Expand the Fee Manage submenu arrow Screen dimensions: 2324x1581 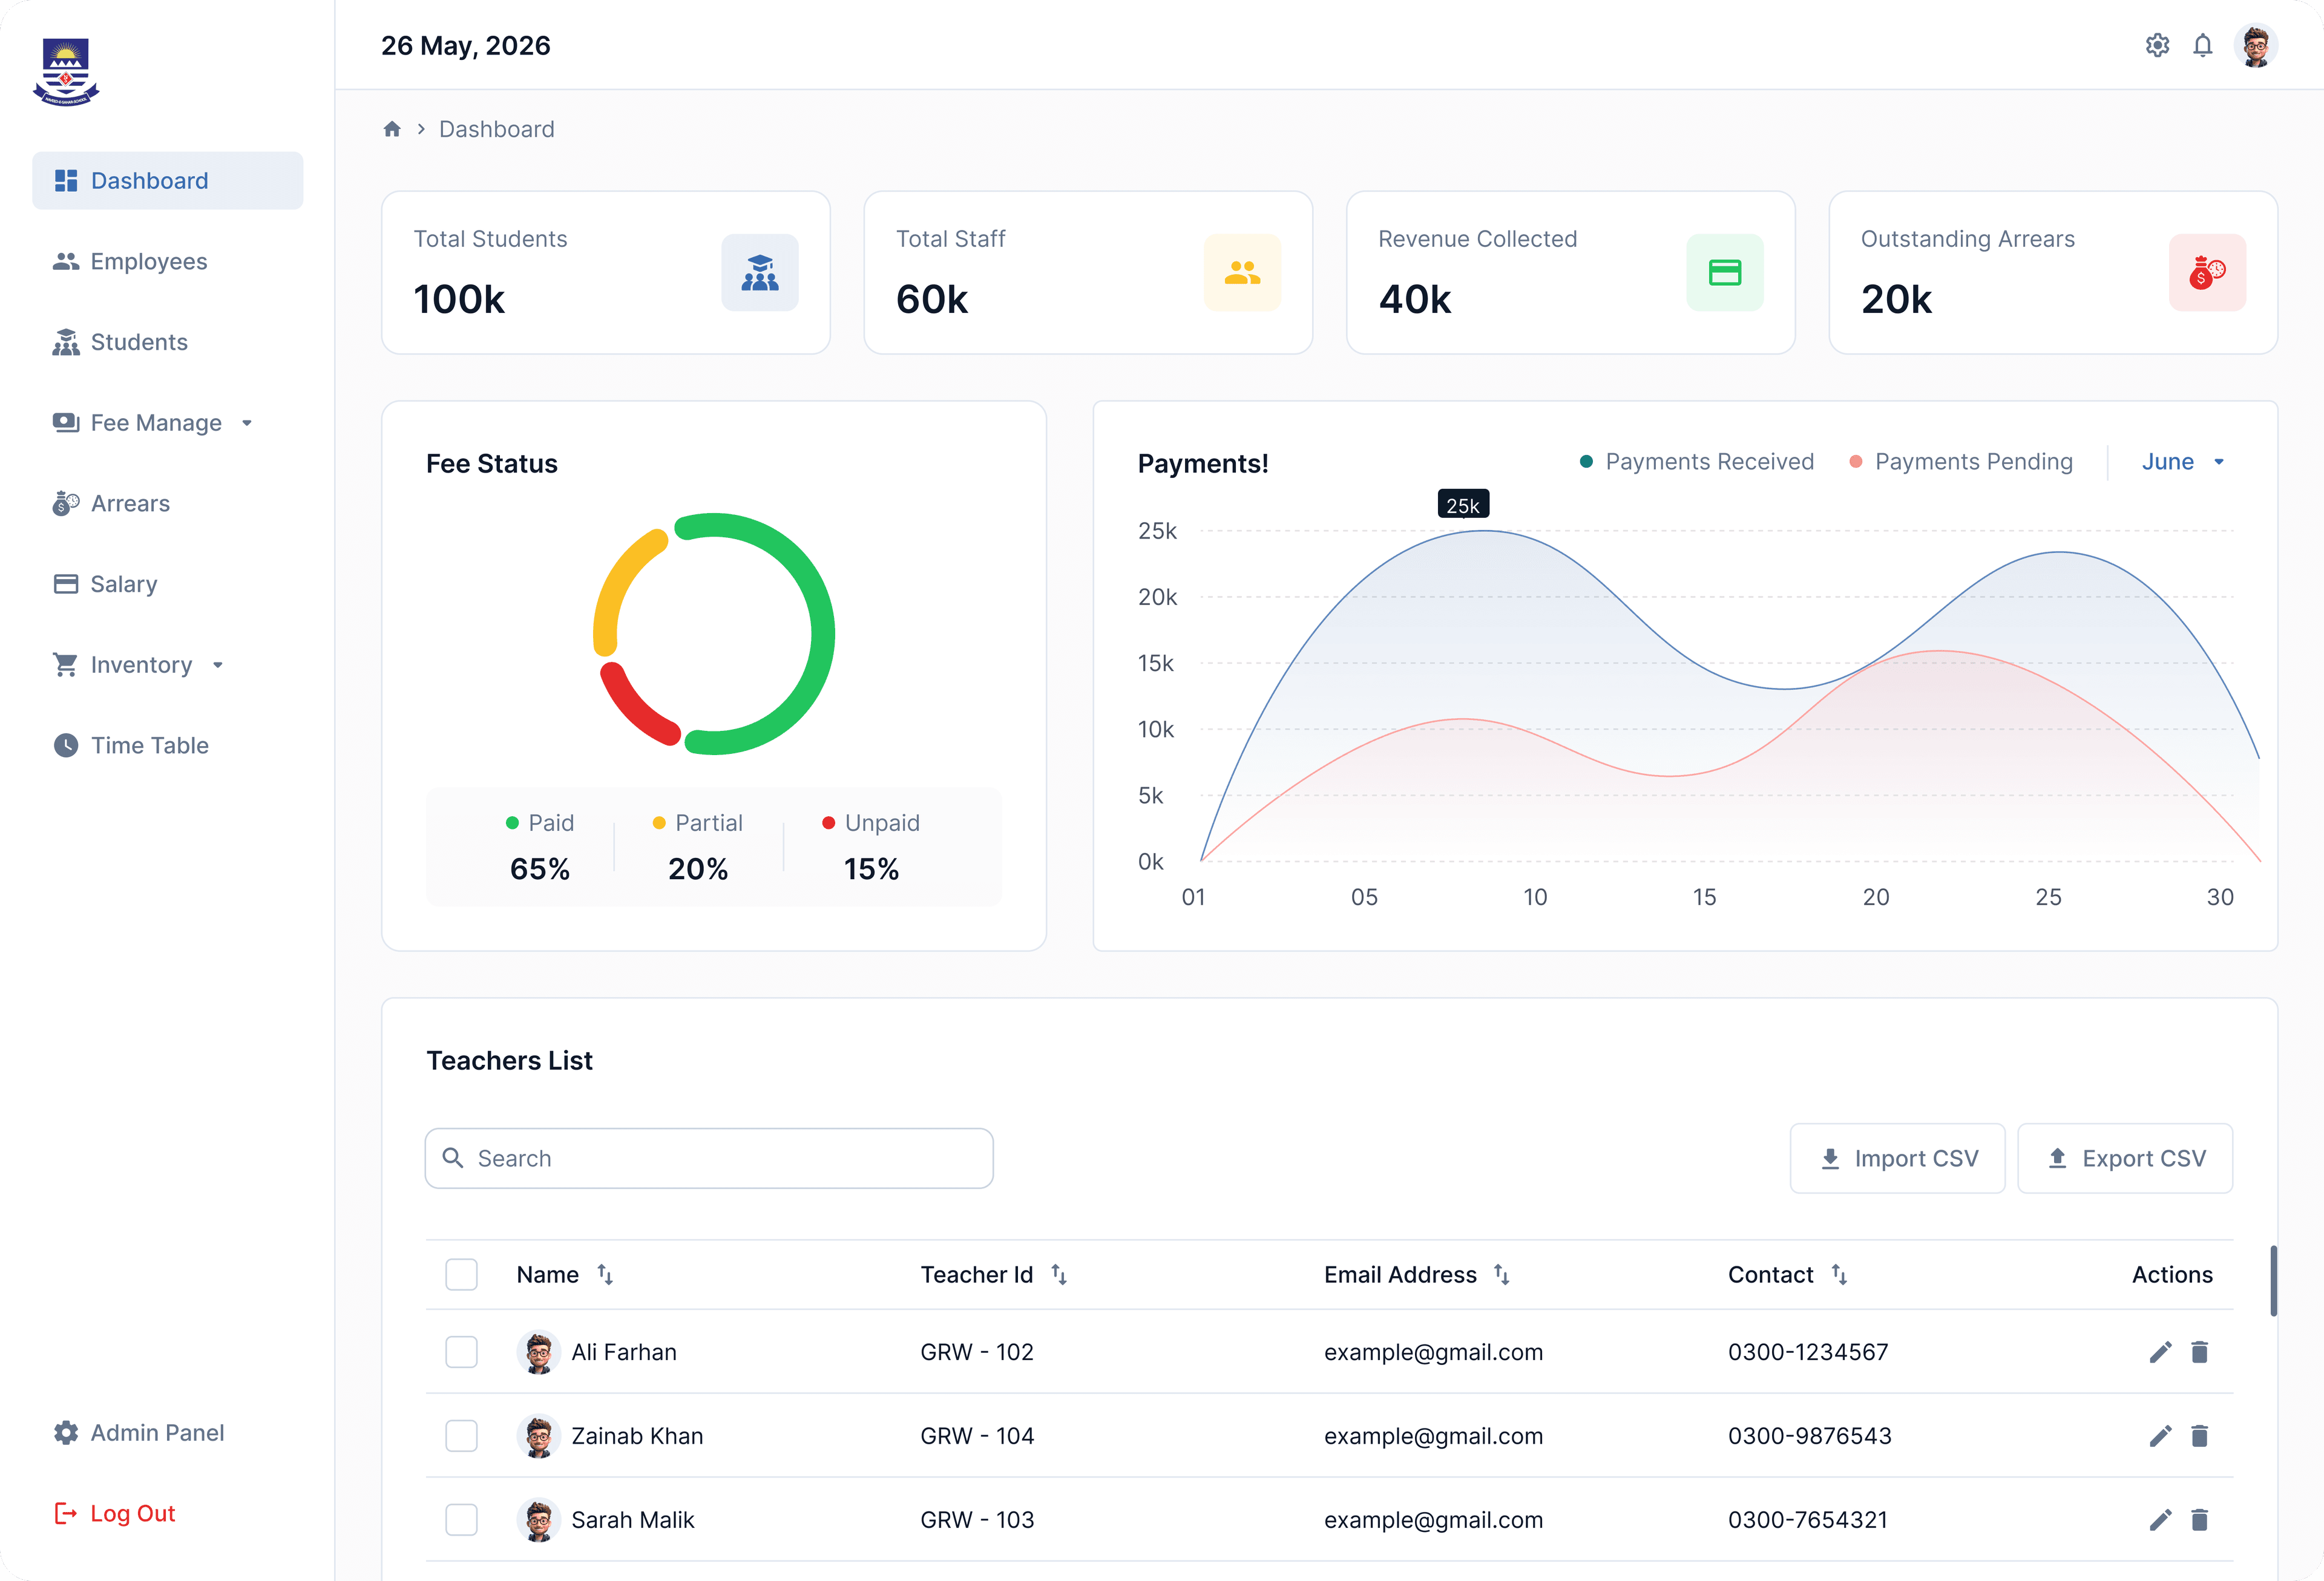click(247, 423)
